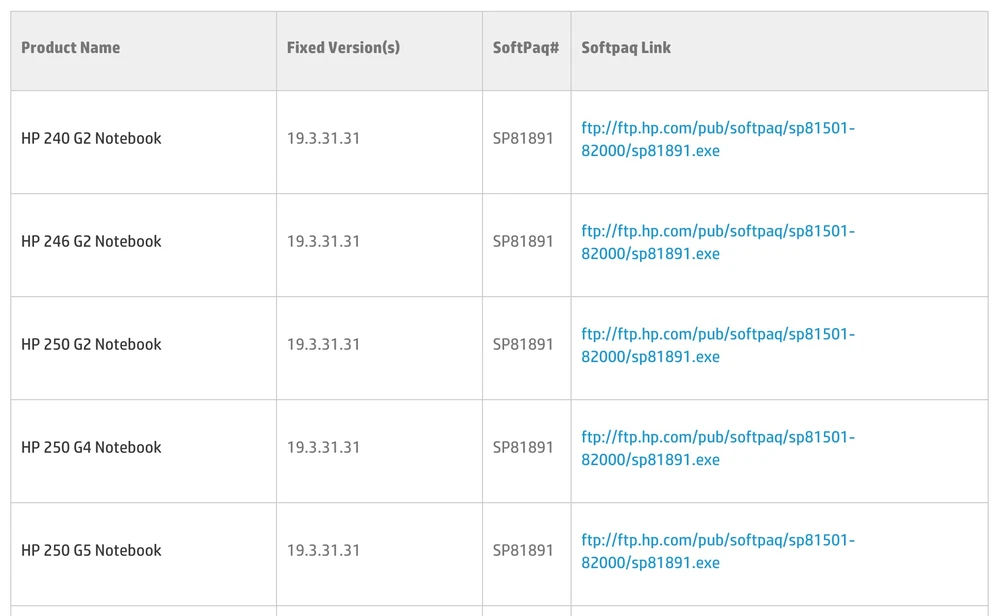
Task: Click the fixed version in HP 250 G2 row
Action: click(323, 345)
